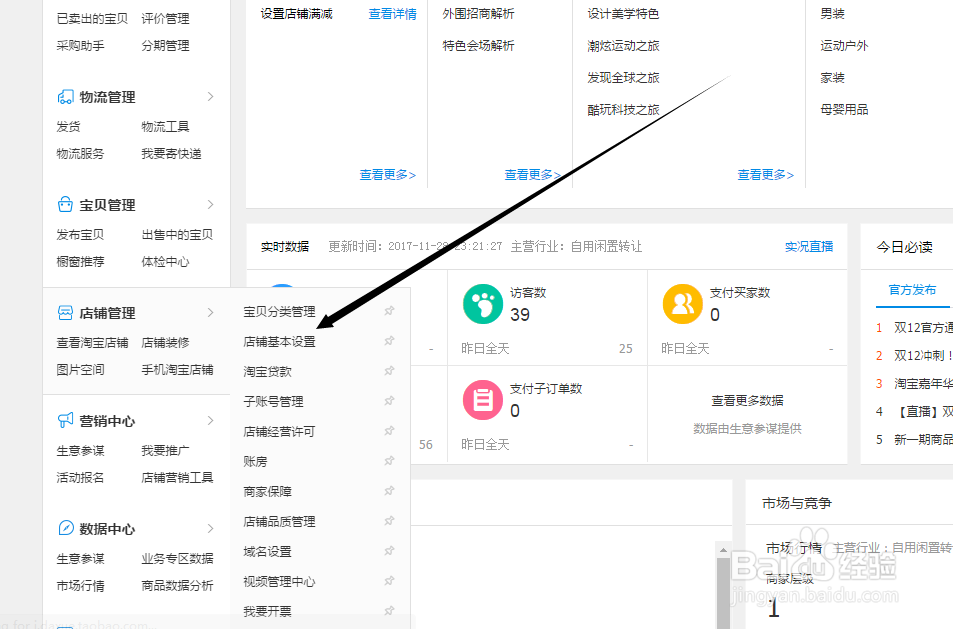The width and height of the screenshot is (953, 629).
Task: Click 分期管理 in the sidebar
Action: click(x=165, y=46)
